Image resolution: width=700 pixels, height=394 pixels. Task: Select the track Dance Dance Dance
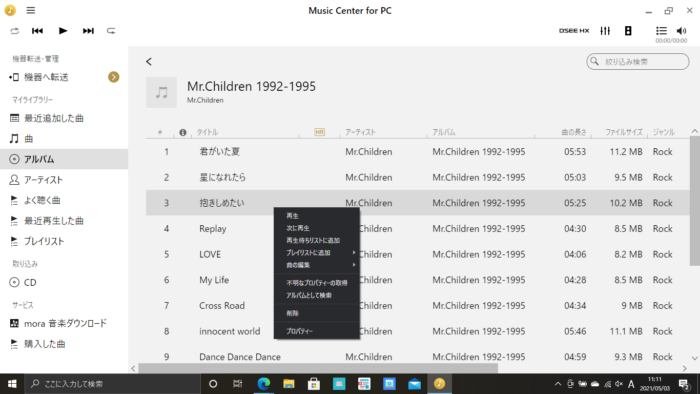click(240, 357)
